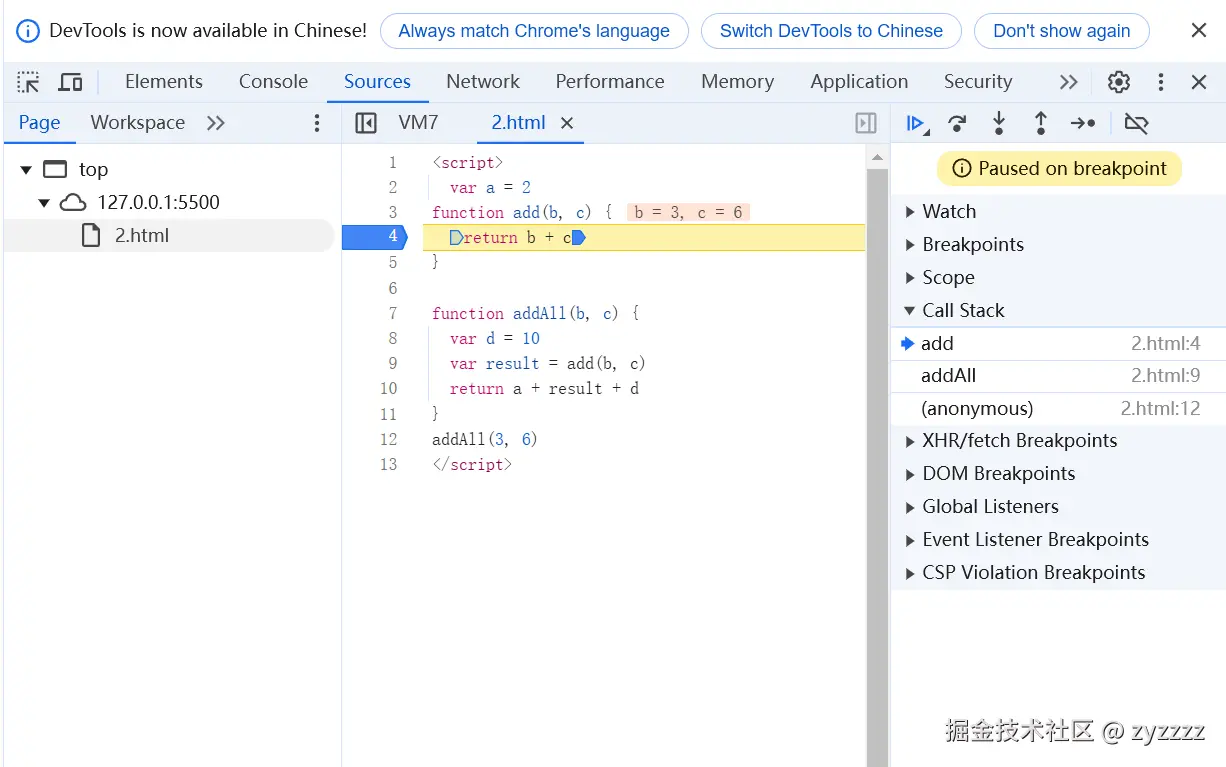Activate the inspect element picker icon
Screen dimensions: 1226x767
29,82
